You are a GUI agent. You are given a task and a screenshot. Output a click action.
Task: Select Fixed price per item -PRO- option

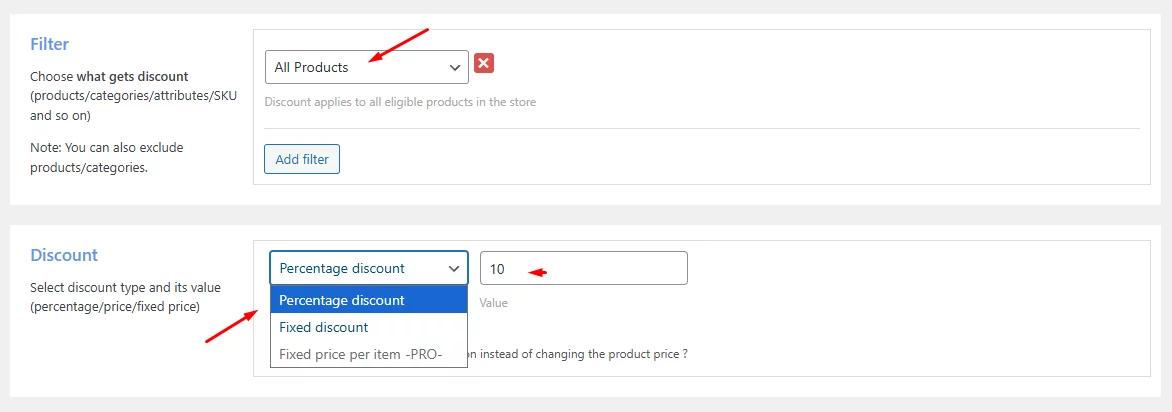tap(369, 354)
